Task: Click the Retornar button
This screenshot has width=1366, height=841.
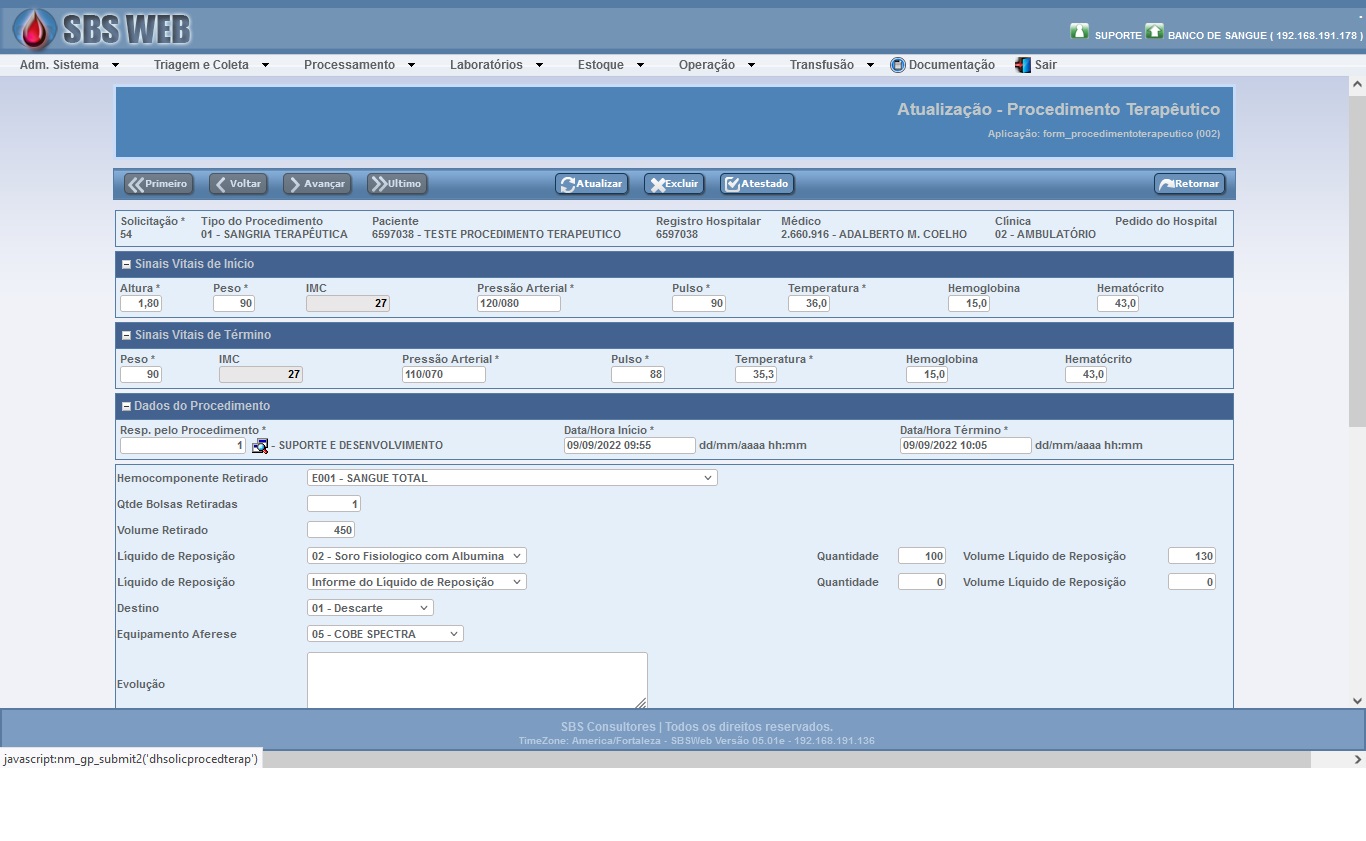Action: click(x=1189, y=184)
